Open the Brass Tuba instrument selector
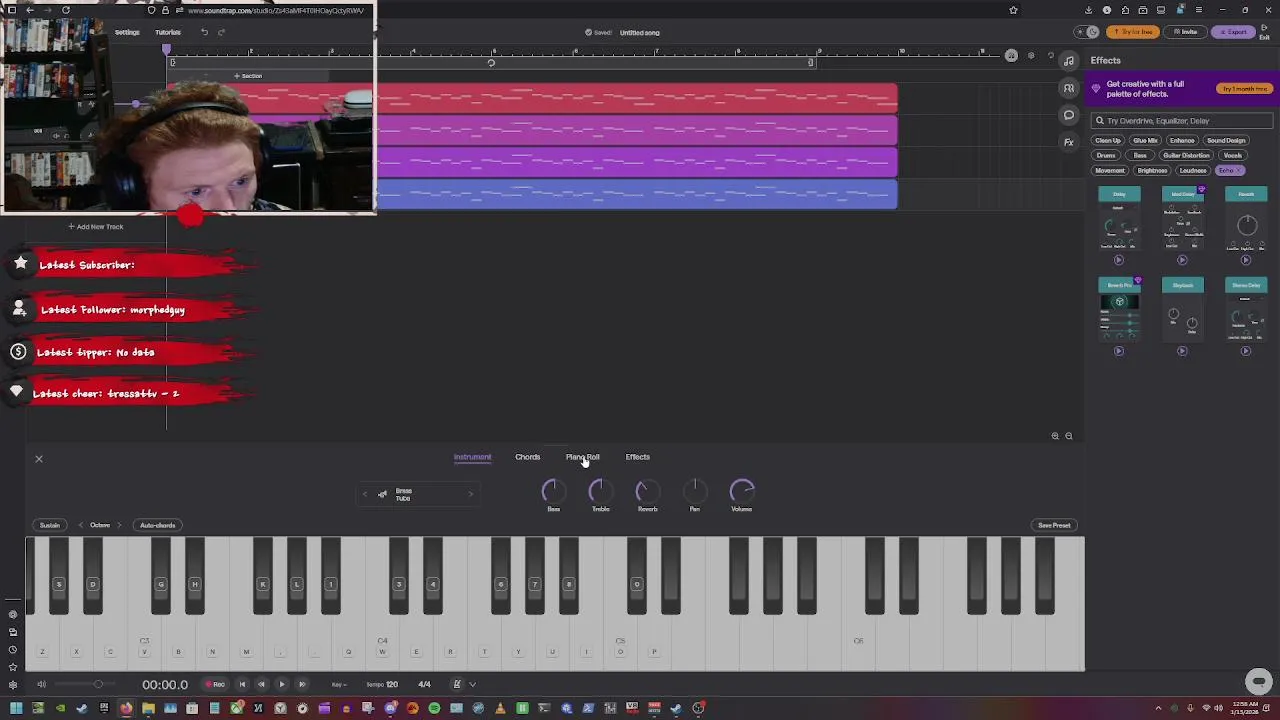1280x720 pixels. point(417,495)
